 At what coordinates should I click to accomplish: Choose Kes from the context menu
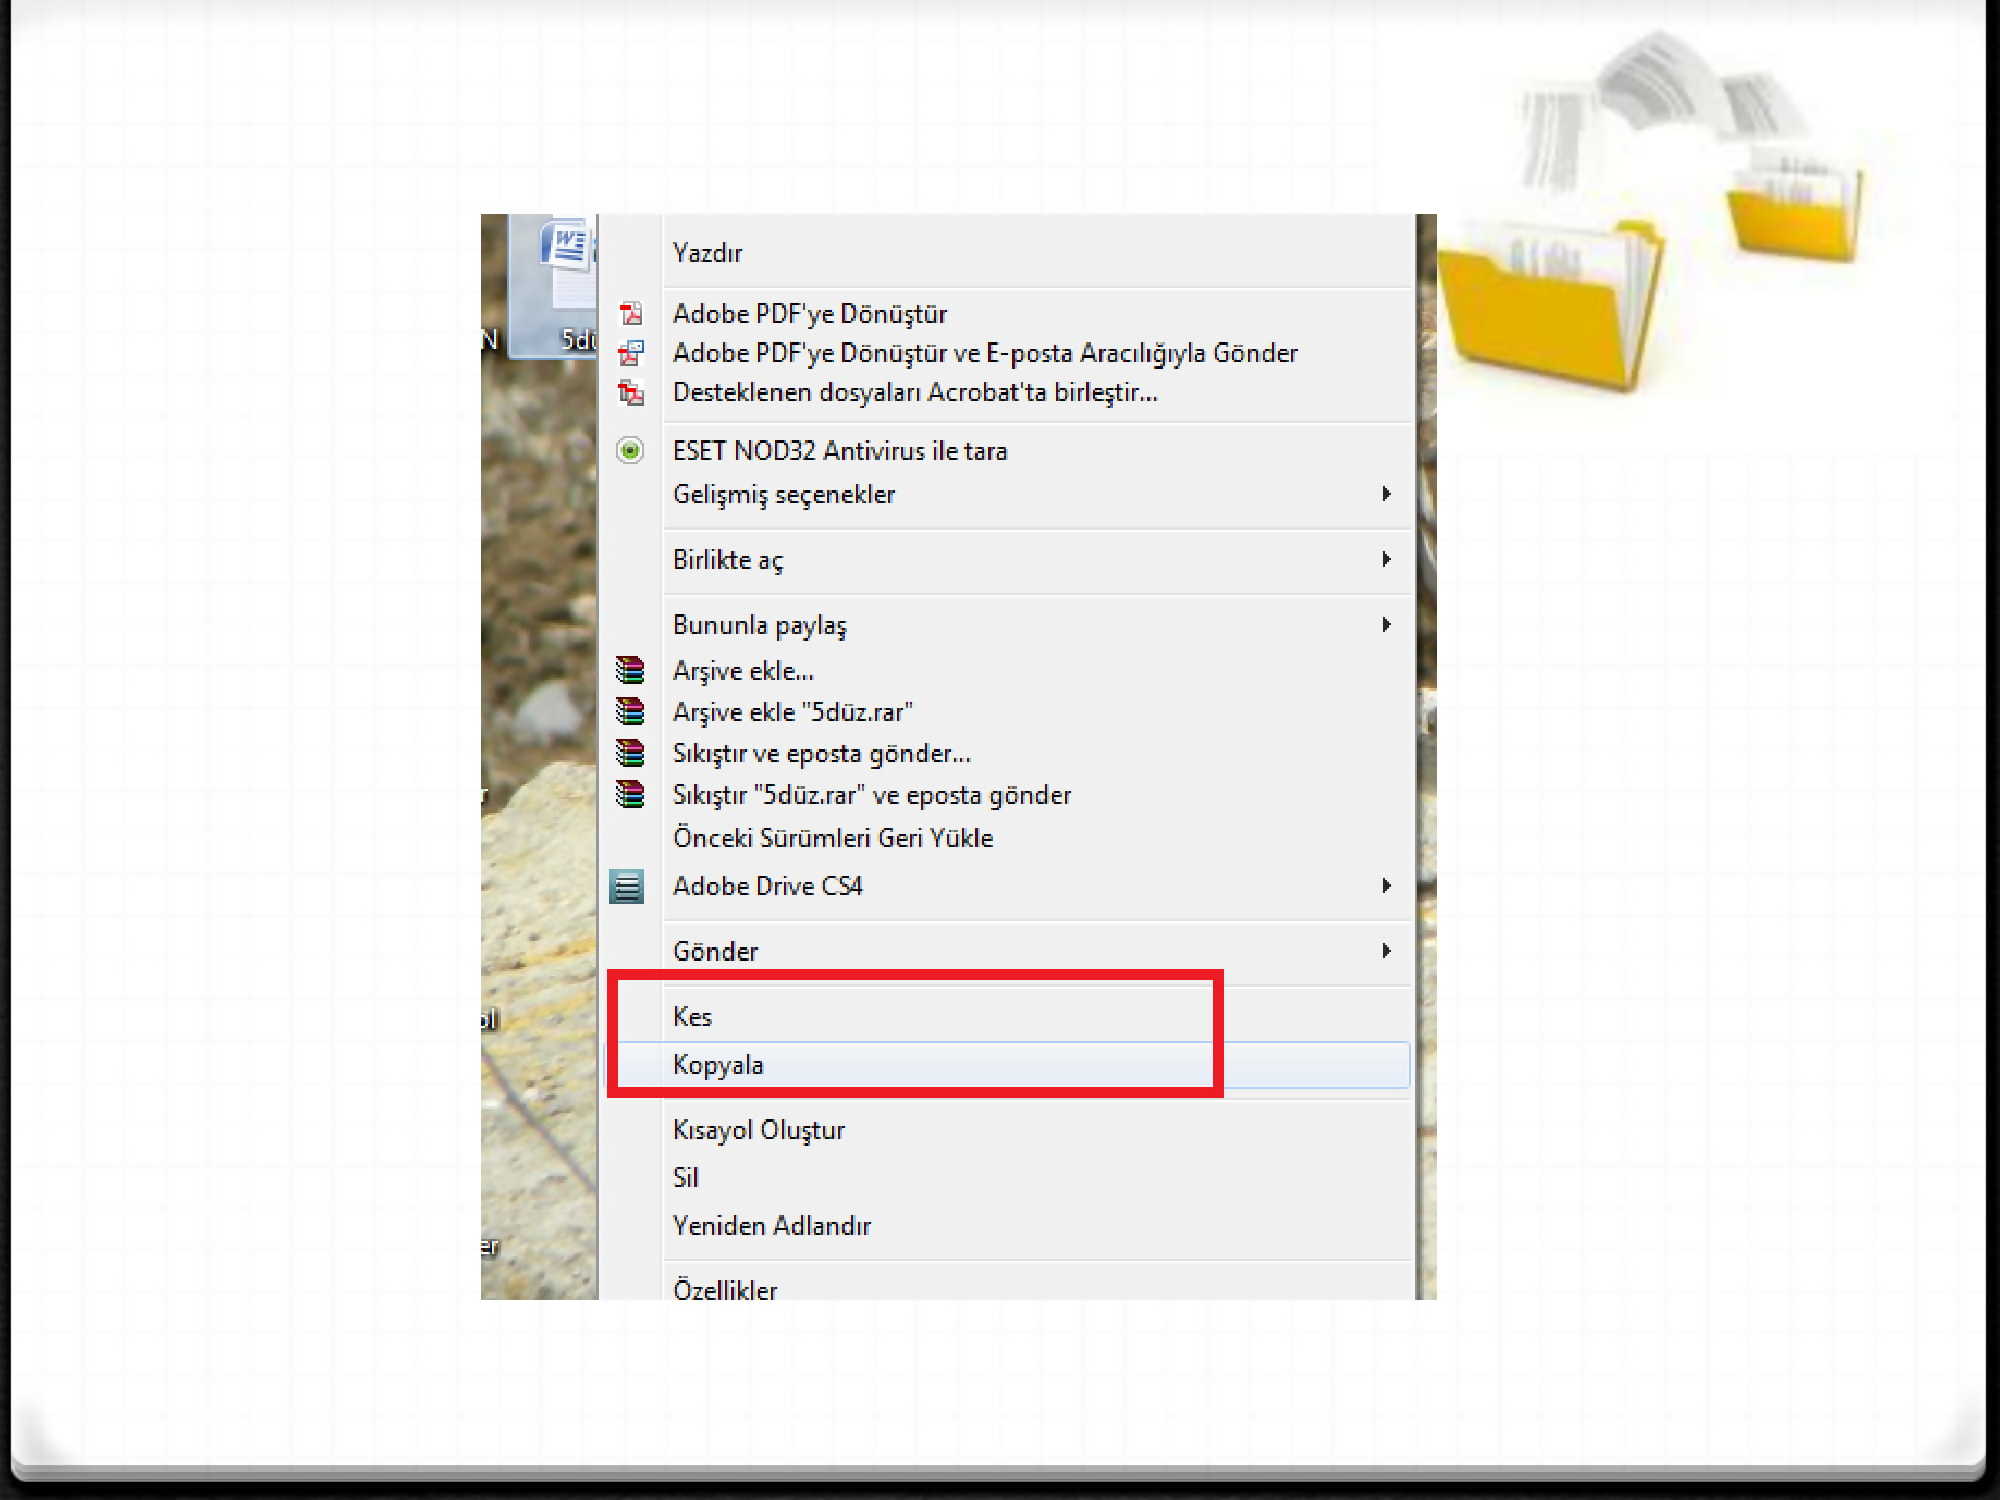[692, 1017]
